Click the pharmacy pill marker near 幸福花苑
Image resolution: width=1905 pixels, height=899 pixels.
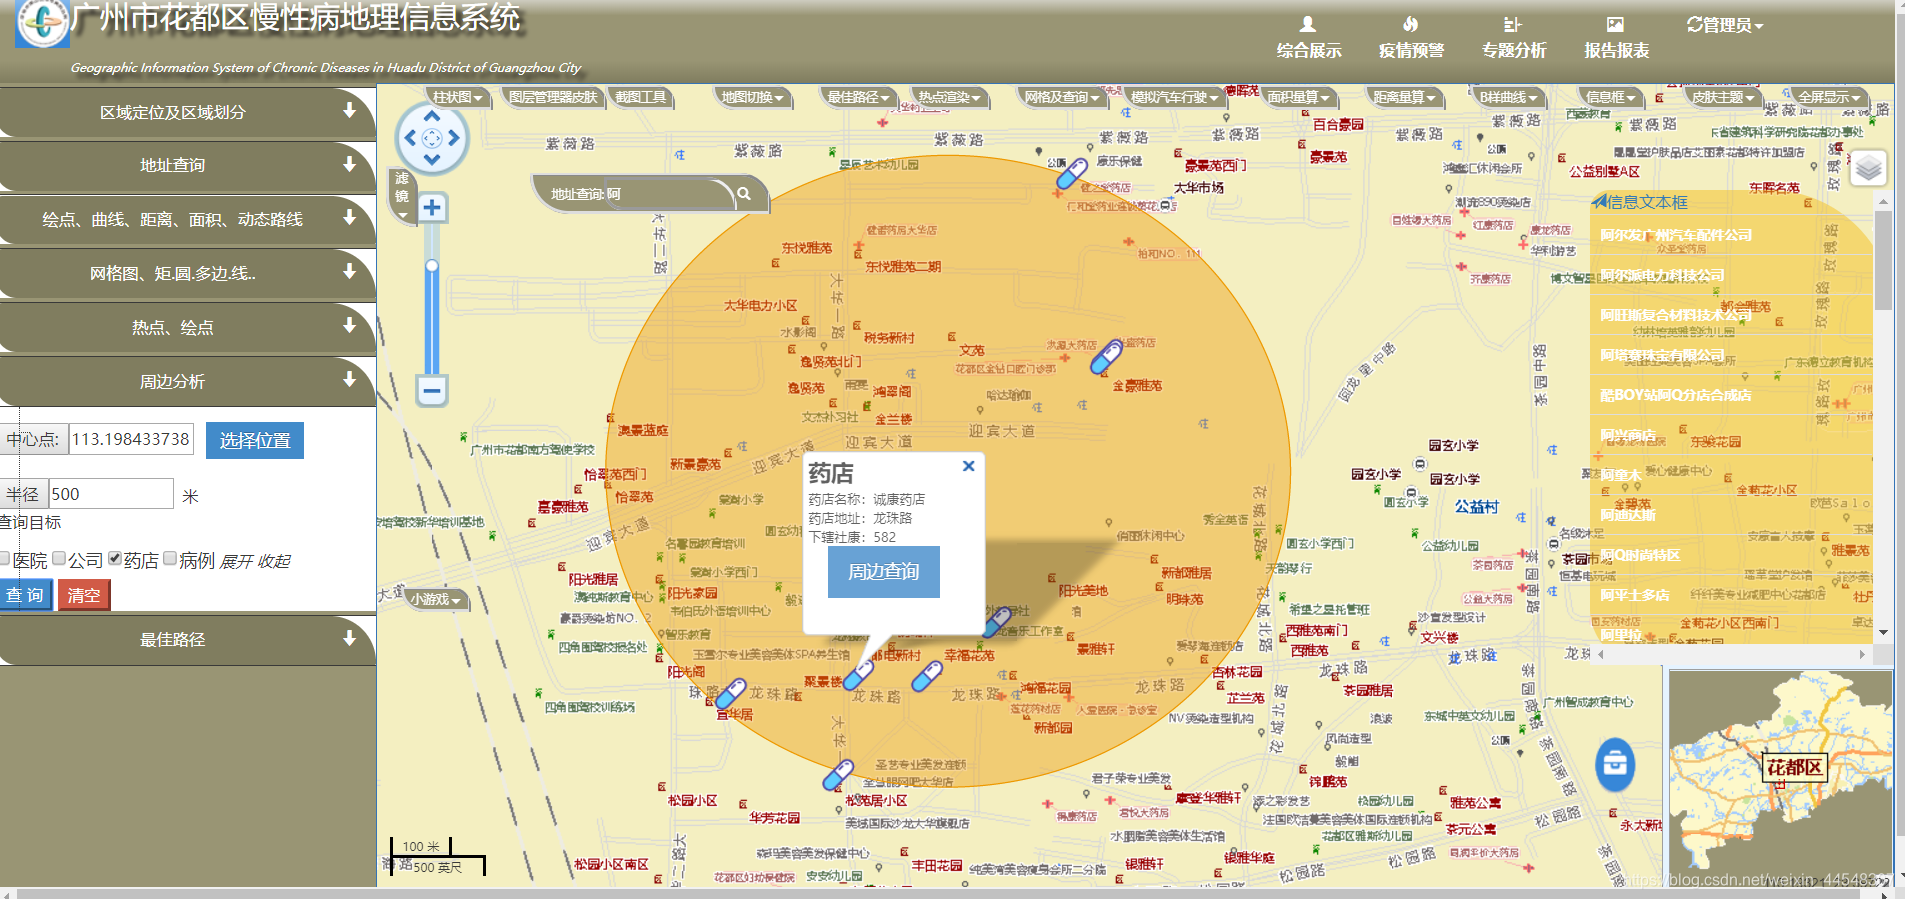(x=927, y=676)
